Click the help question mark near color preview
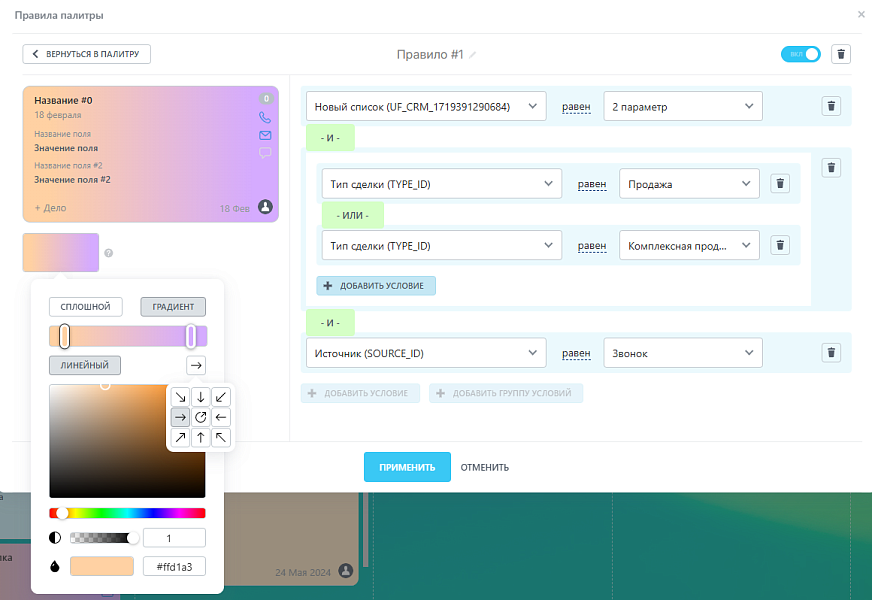This screenshot has height=600, width=872. pyautogui.click(x=108, y=253)
